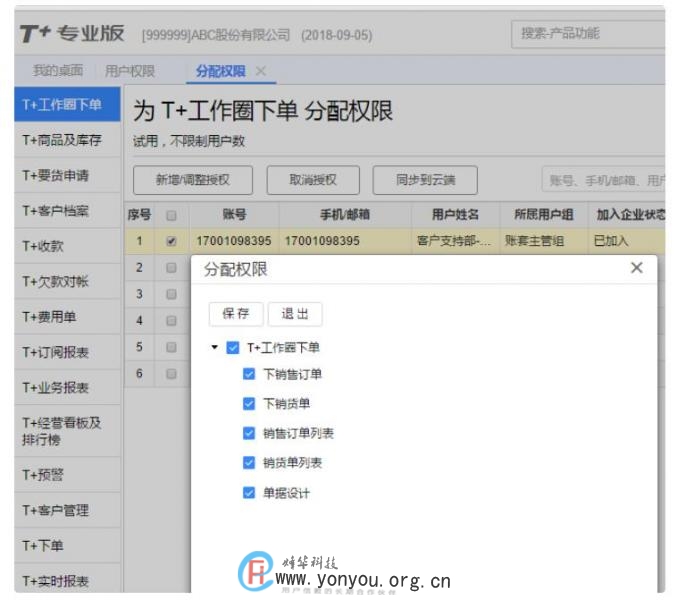Uncheck the 下销售订单 permission
Screen dimensions: 694x600
[x=249, y=374]
